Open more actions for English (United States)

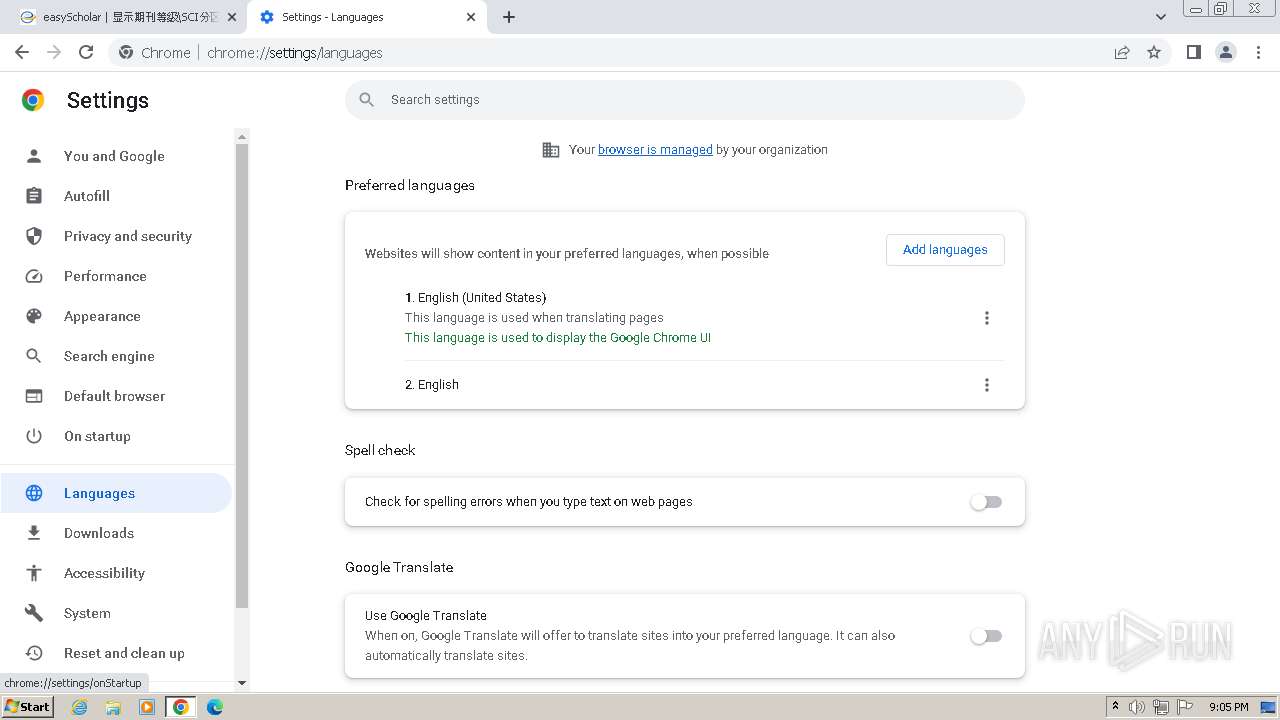point(987,318)
